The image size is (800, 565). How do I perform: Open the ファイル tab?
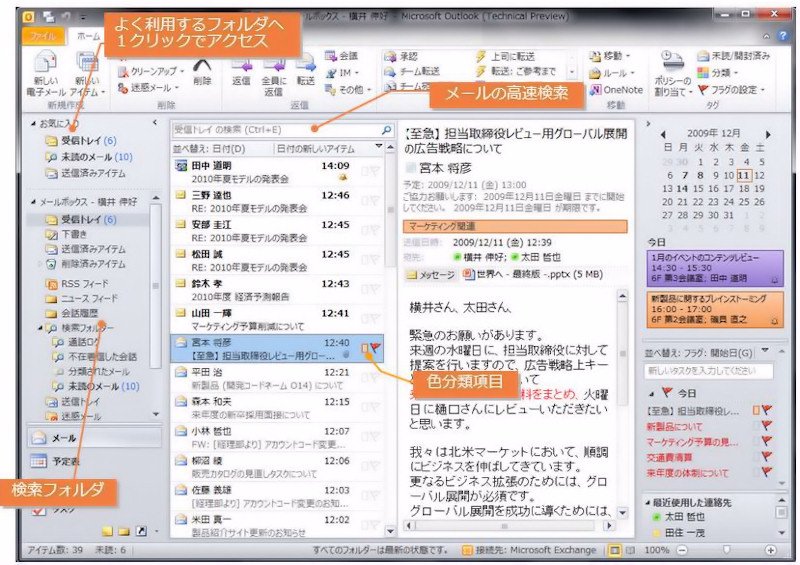[43, 36]
